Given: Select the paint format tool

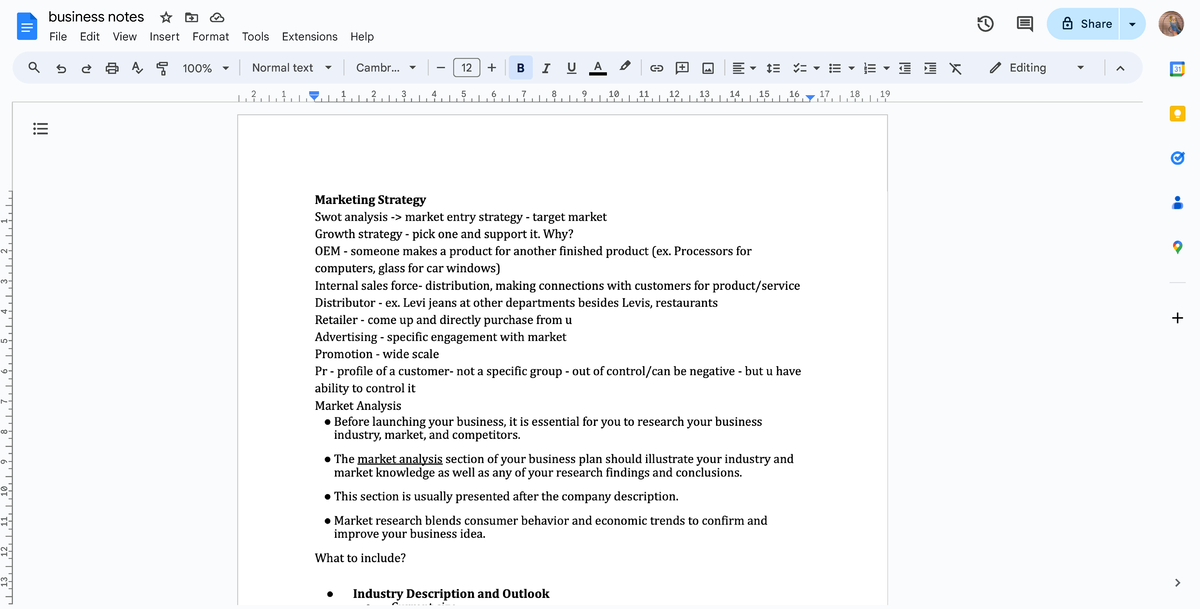Looking at the screenshot, I should [x=160, y=67].
